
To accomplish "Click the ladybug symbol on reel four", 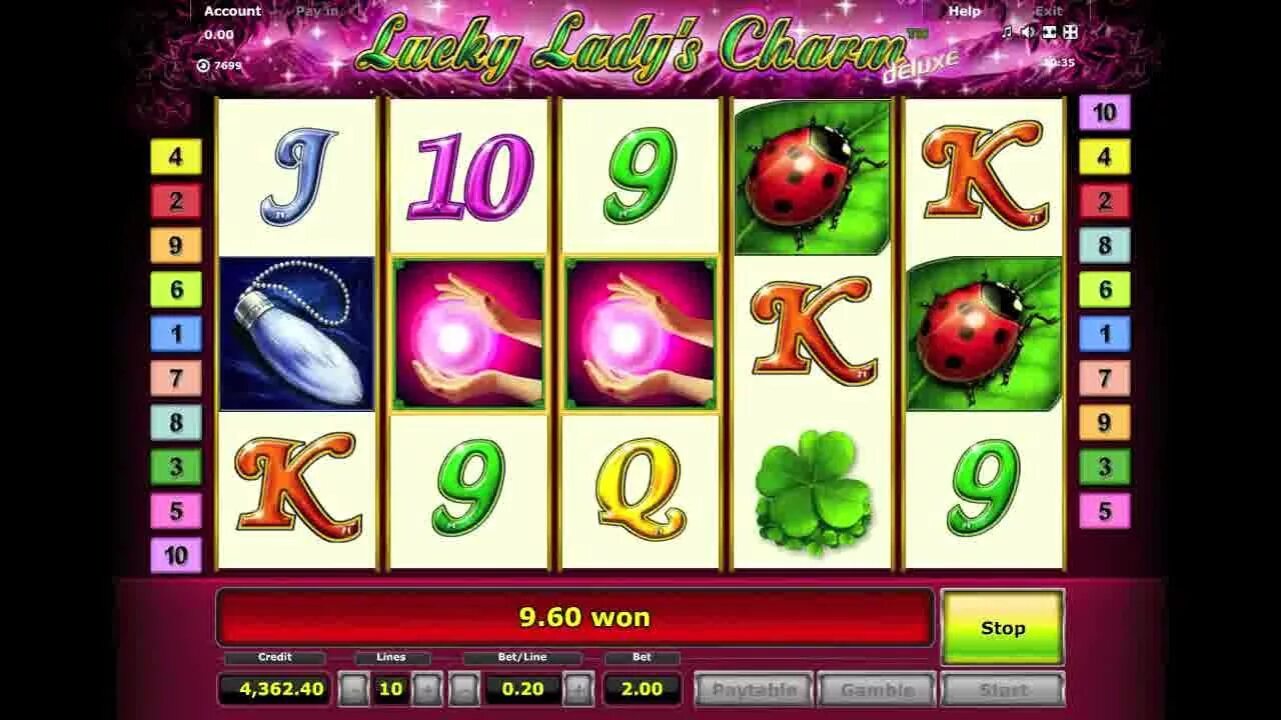I will (812, 177).
